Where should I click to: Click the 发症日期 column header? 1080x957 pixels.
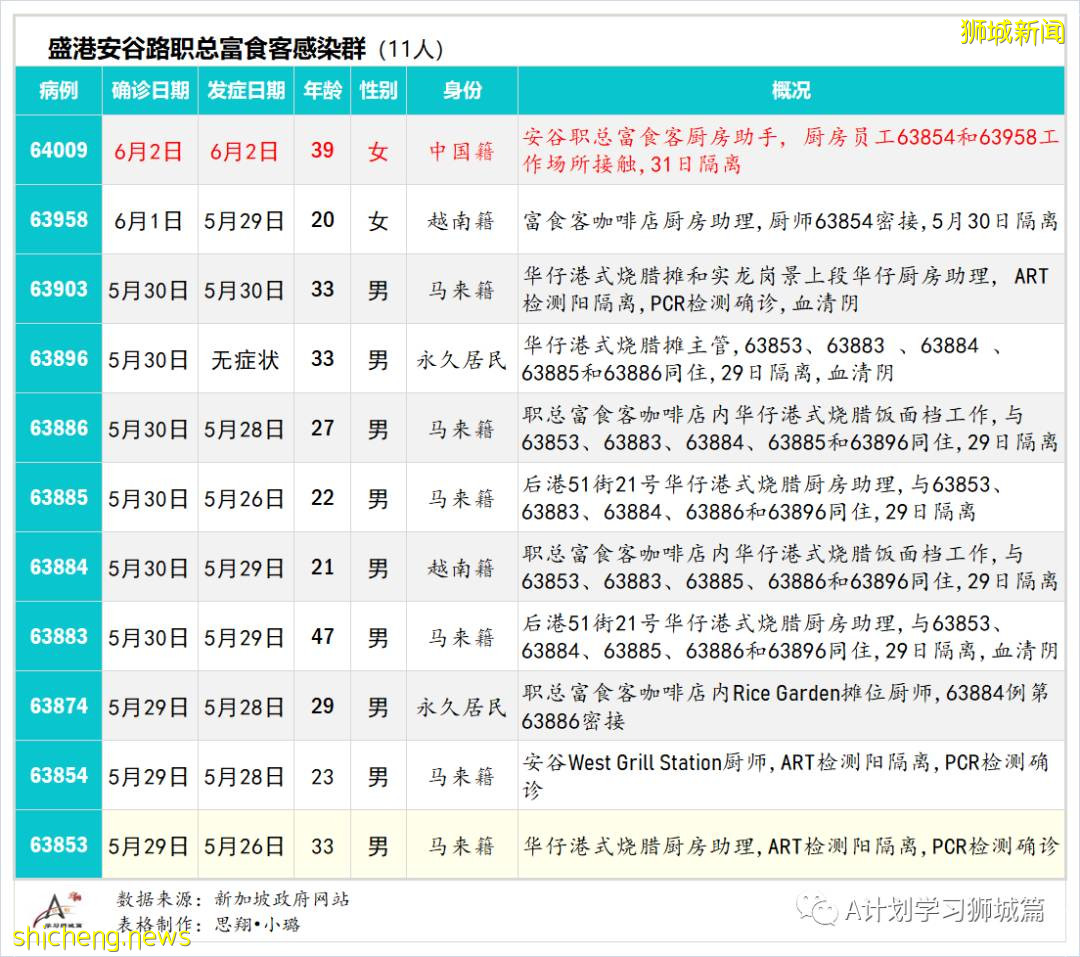click(x=246, y=91)
